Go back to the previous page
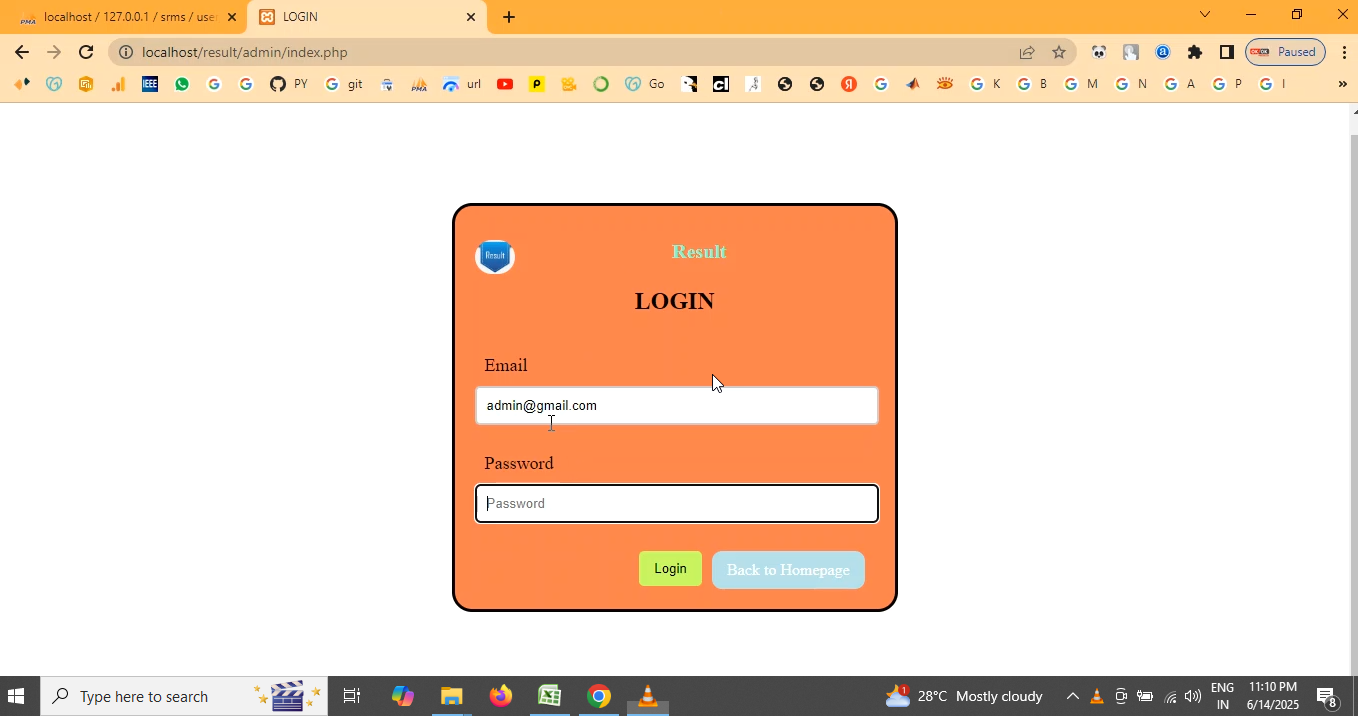Screen dimensions: 1358x716 pyautogui.click(x=22, y=52)
